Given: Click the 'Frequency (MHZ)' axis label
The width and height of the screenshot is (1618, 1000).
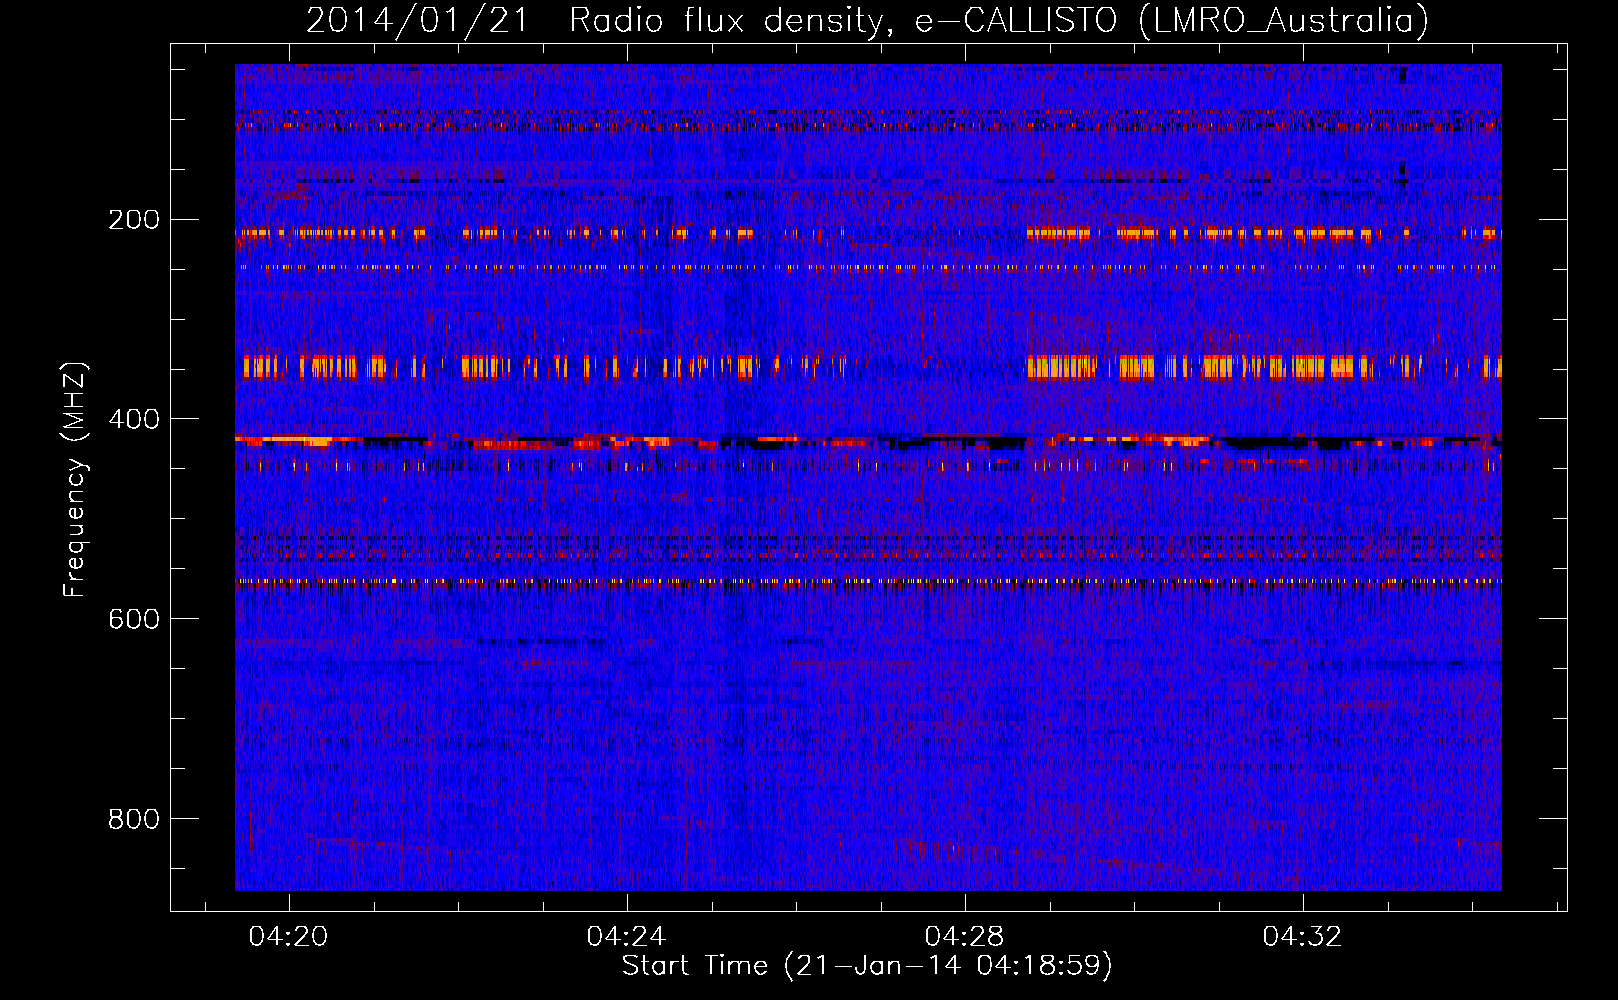Looking at the screenshot, I should (75, 480).
